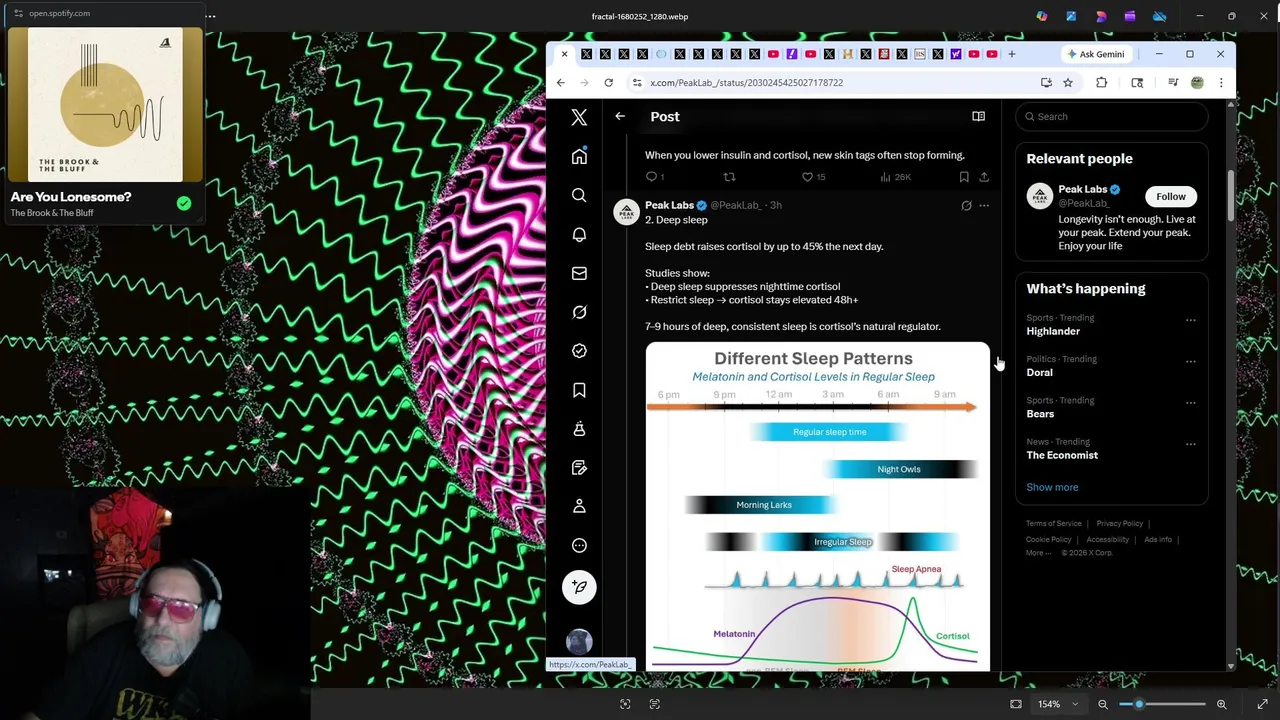
Task: Open Terms of Service link
Action: tap(1053, 523)
